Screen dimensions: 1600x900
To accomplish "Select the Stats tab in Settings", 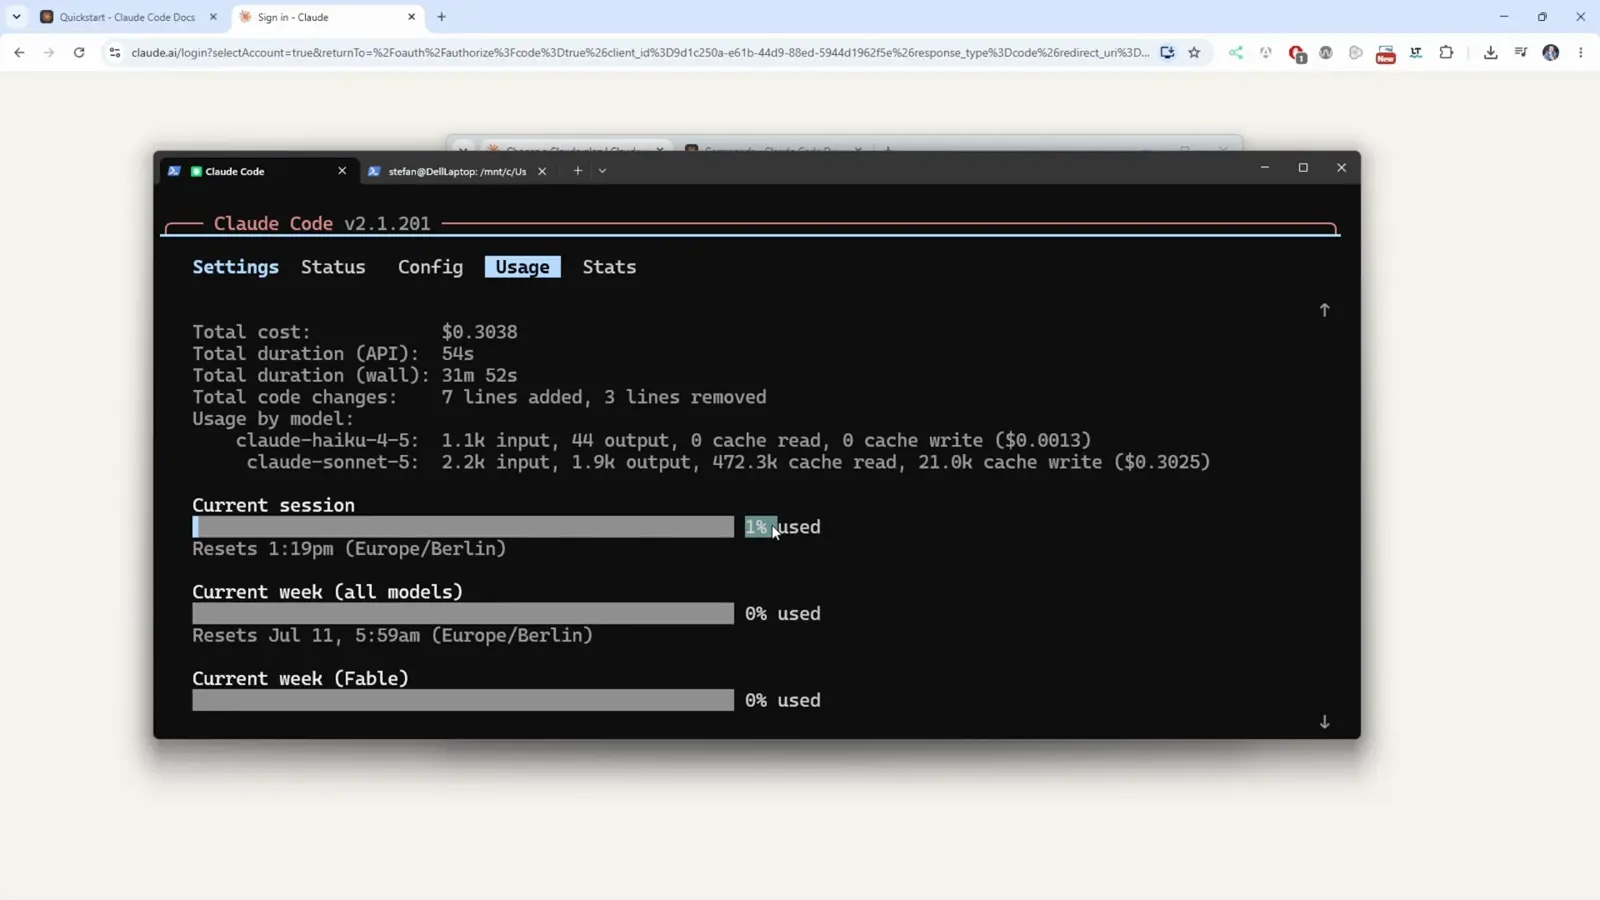I will tap(609, 267).
